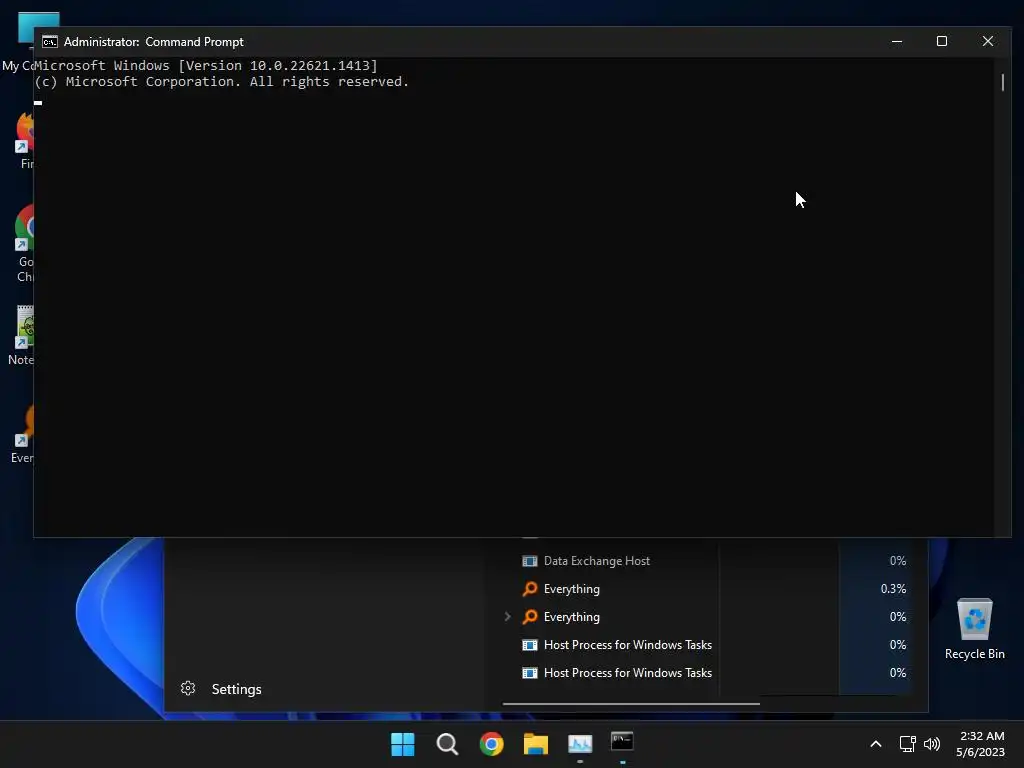Show hidden system tray icons

point(876,744)
